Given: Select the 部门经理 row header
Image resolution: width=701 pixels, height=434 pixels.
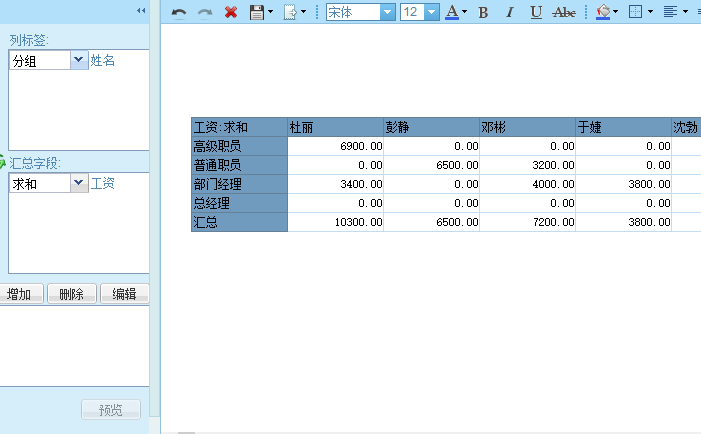Looking at the screenshot, I should [239, 184].
